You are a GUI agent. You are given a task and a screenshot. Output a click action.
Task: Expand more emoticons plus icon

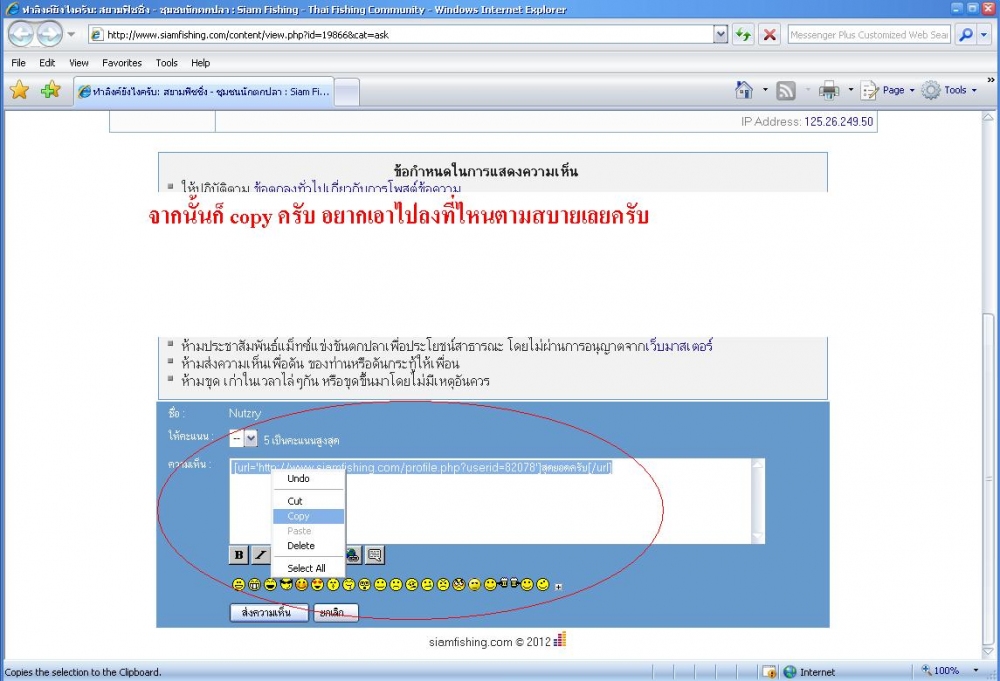pyautogui.click(x=559, y=587)
